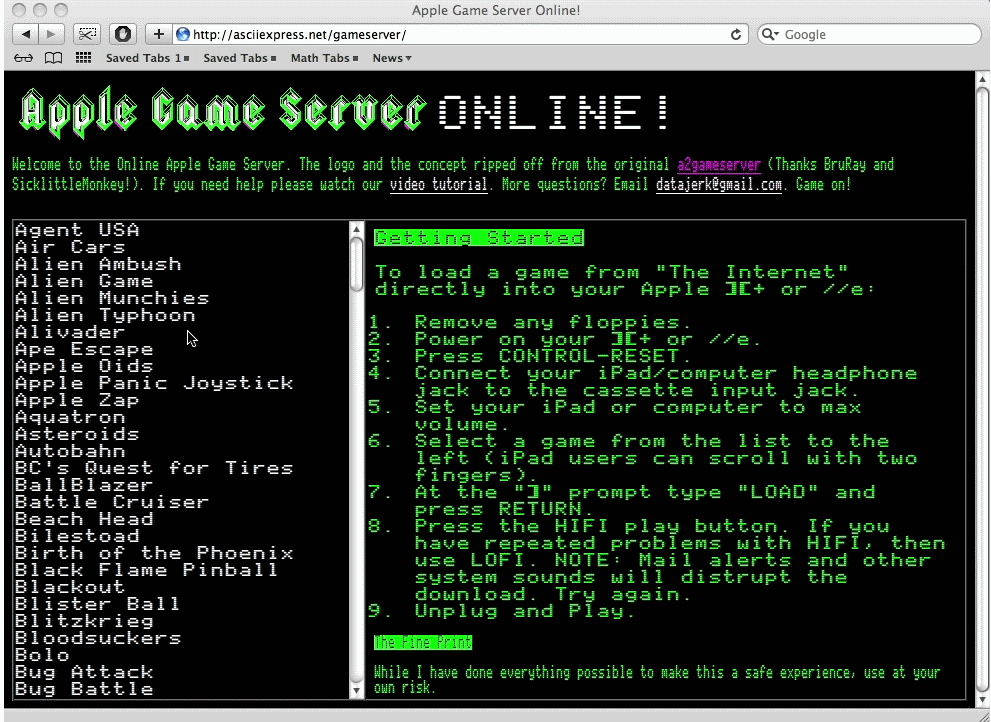Viewport: 991px width, 722px height.
Task: Select Bolo game
Action: 42,656
